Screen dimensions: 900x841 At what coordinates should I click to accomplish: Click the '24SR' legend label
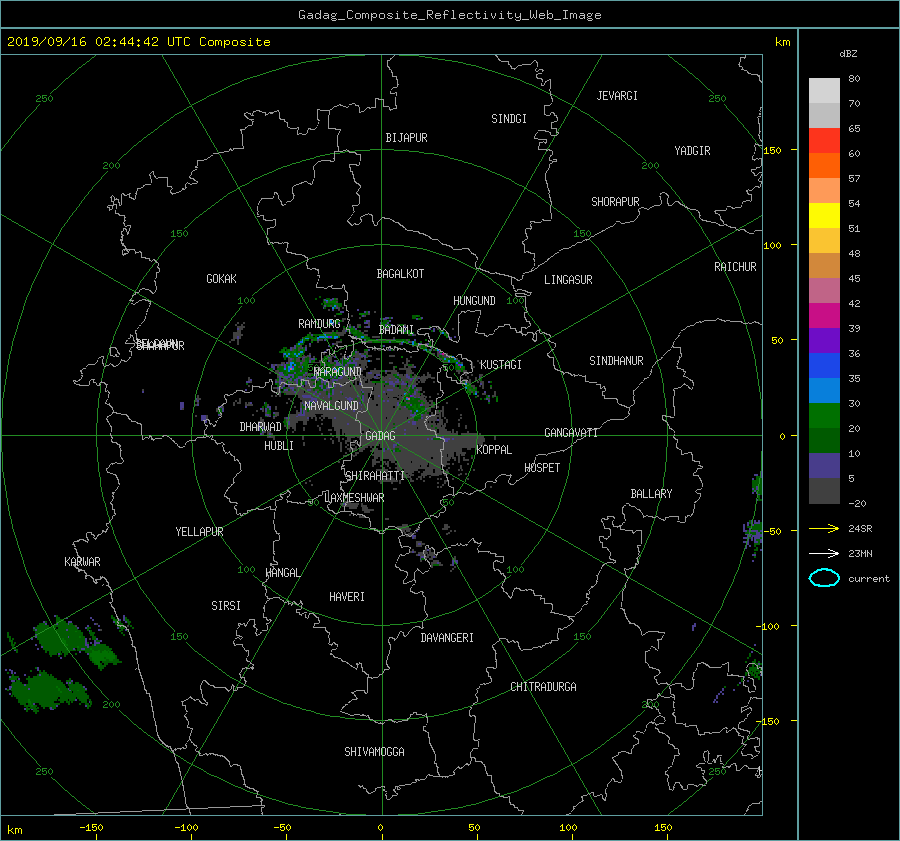860,528
